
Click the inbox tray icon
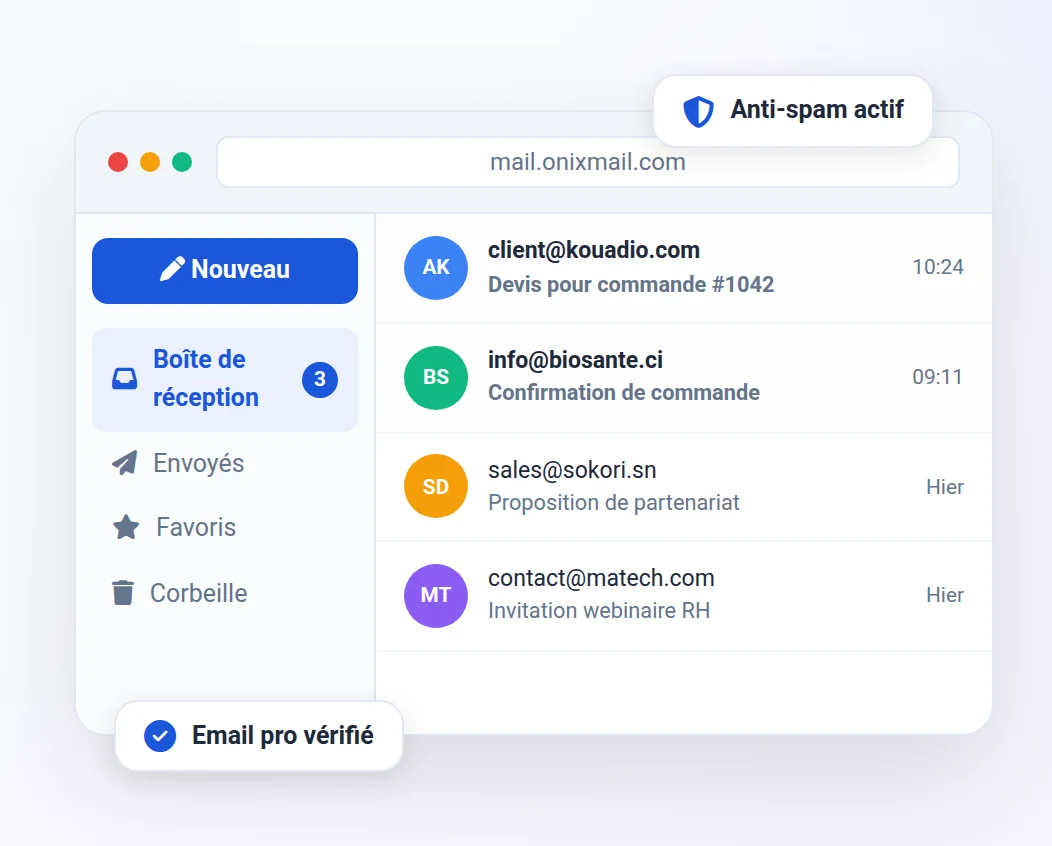point(124,378)
